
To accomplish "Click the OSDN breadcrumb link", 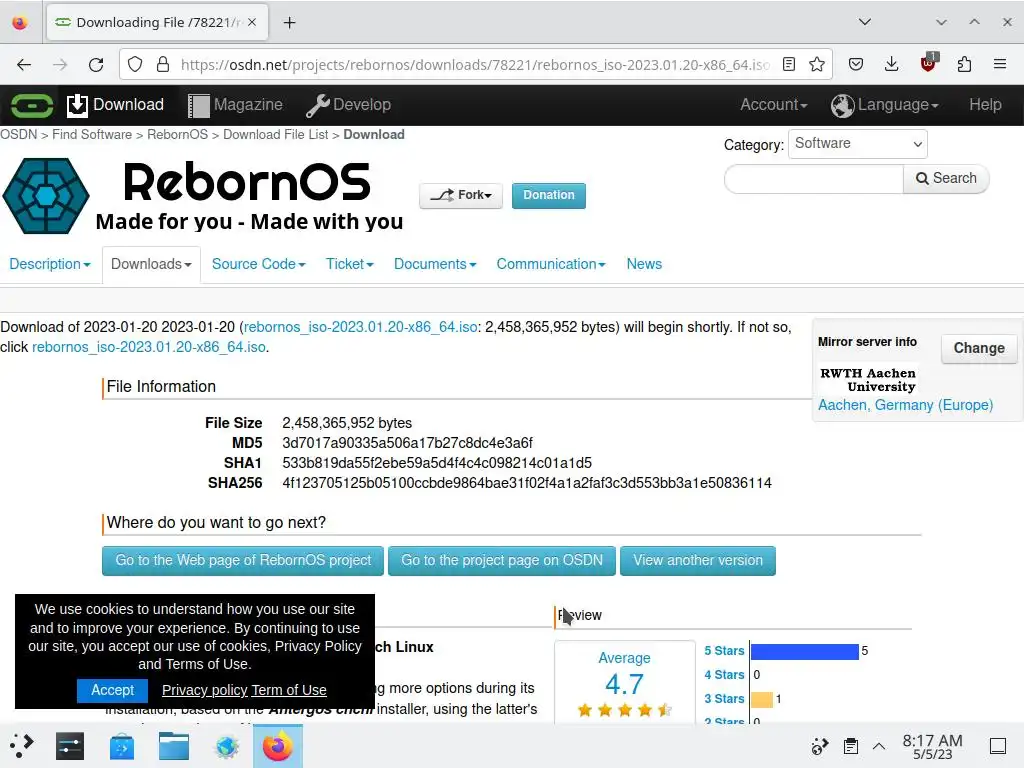I will (x=18, y=135).
